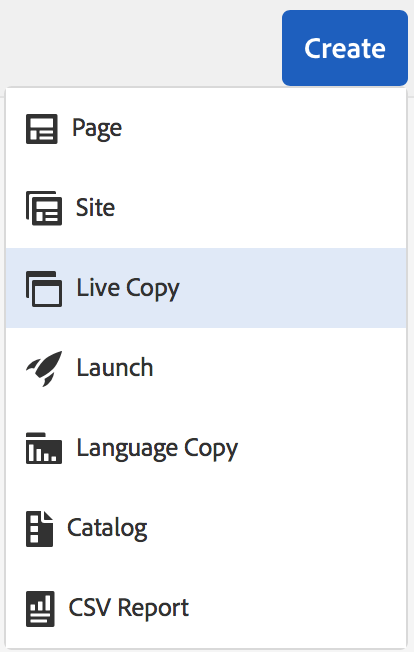
Task: Click the Language Copy icon
Action: (x=44, y=448)
